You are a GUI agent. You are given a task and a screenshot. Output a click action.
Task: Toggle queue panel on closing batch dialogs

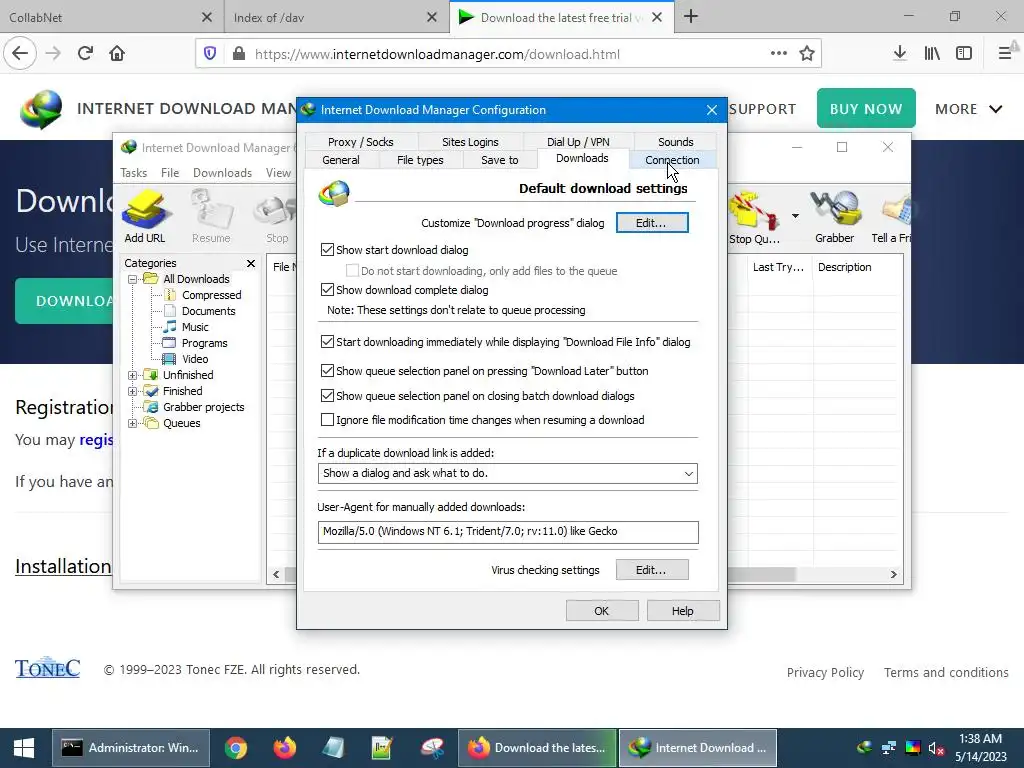(327, 396)
